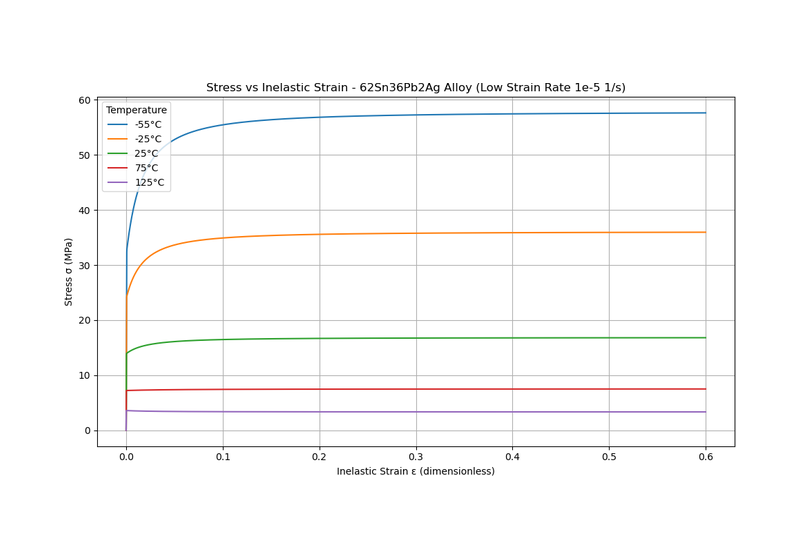Click the y-axis tick label 20

coord(85,321)
